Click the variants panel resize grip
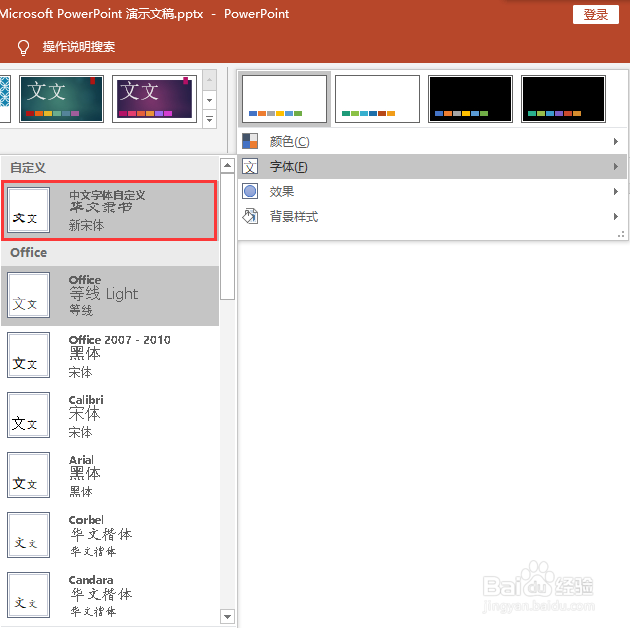Image resolution: width=630 pixels, height=628 pixels. click(621, 234)
